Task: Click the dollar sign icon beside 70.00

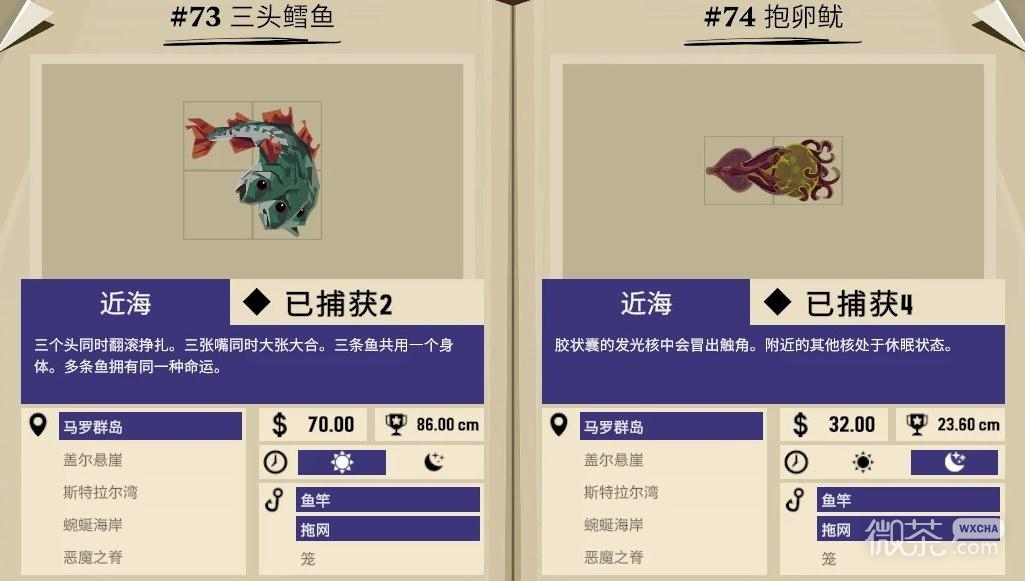Action: point(280,425)
